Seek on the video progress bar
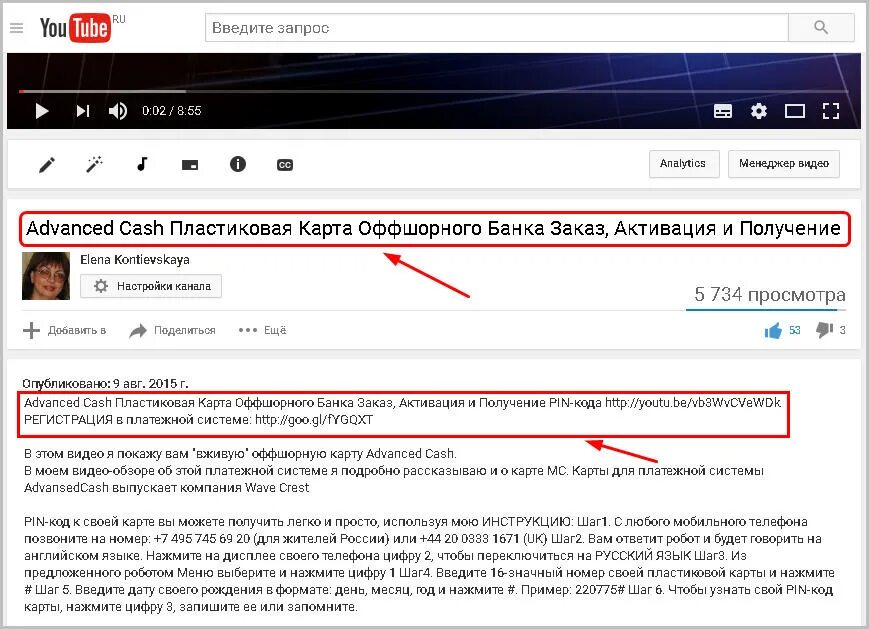 tap(433, 91)
